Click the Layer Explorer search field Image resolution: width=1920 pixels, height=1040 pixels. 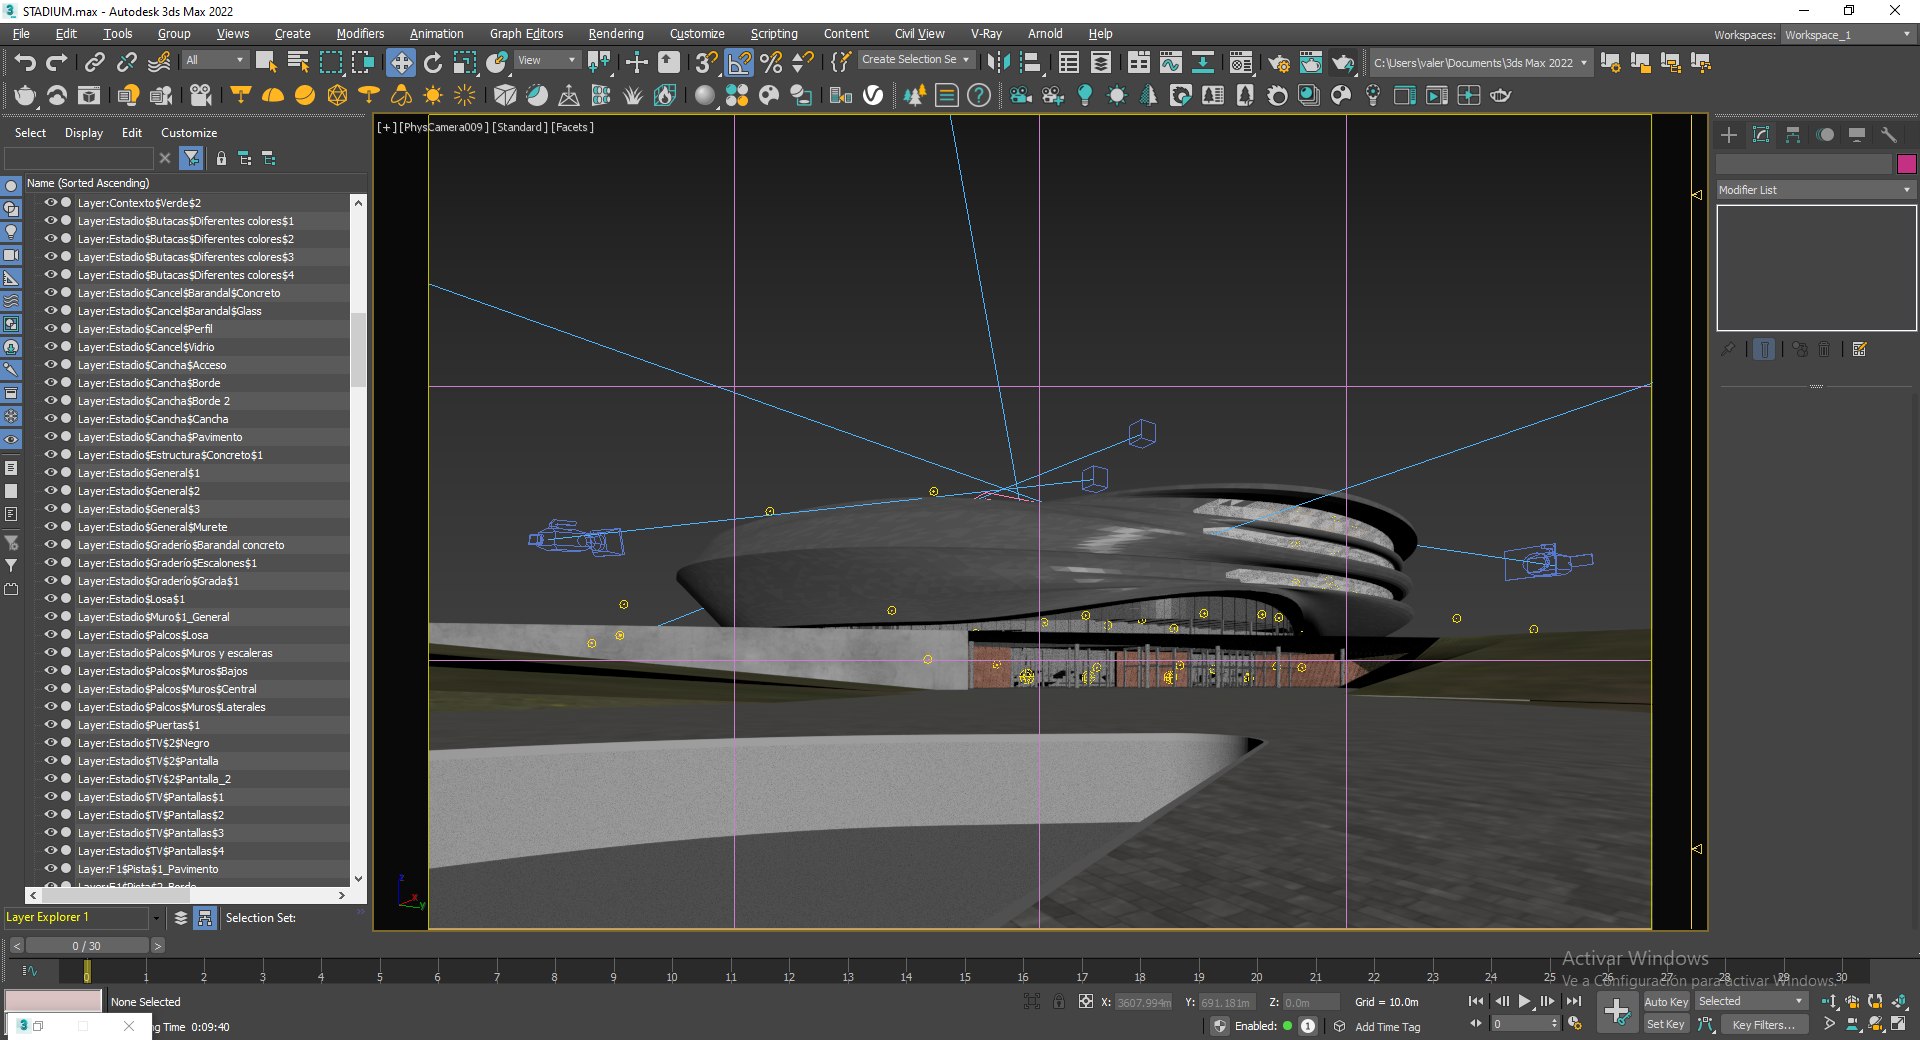[78, 159]
